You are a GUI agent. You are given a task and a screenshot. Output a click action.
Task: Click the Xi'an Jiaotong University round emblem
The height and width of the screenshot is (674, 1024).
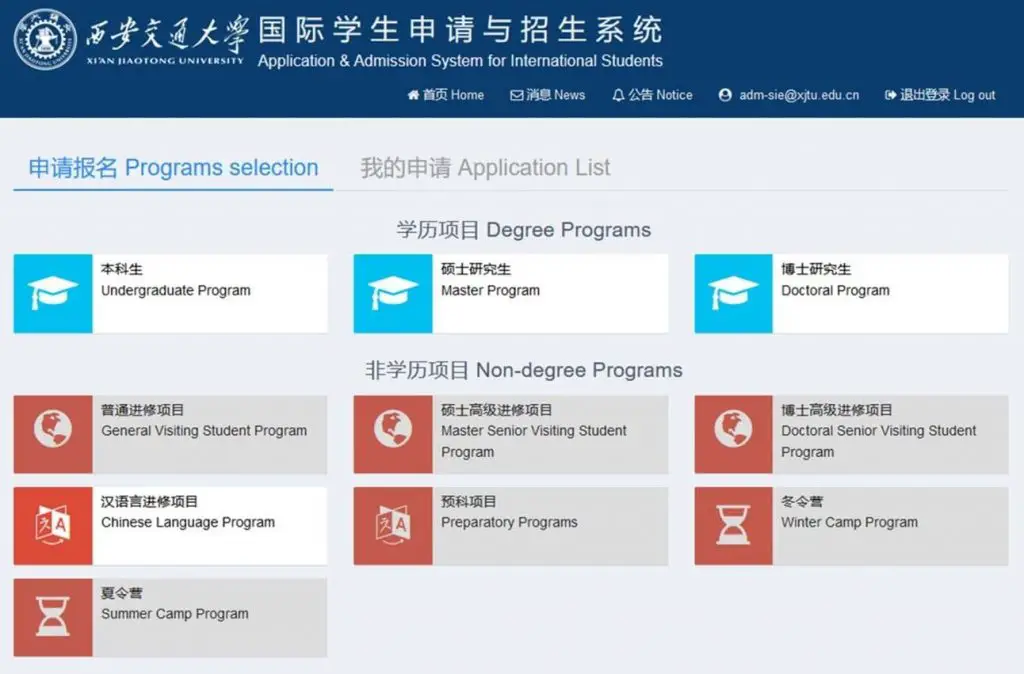(45, 39)
